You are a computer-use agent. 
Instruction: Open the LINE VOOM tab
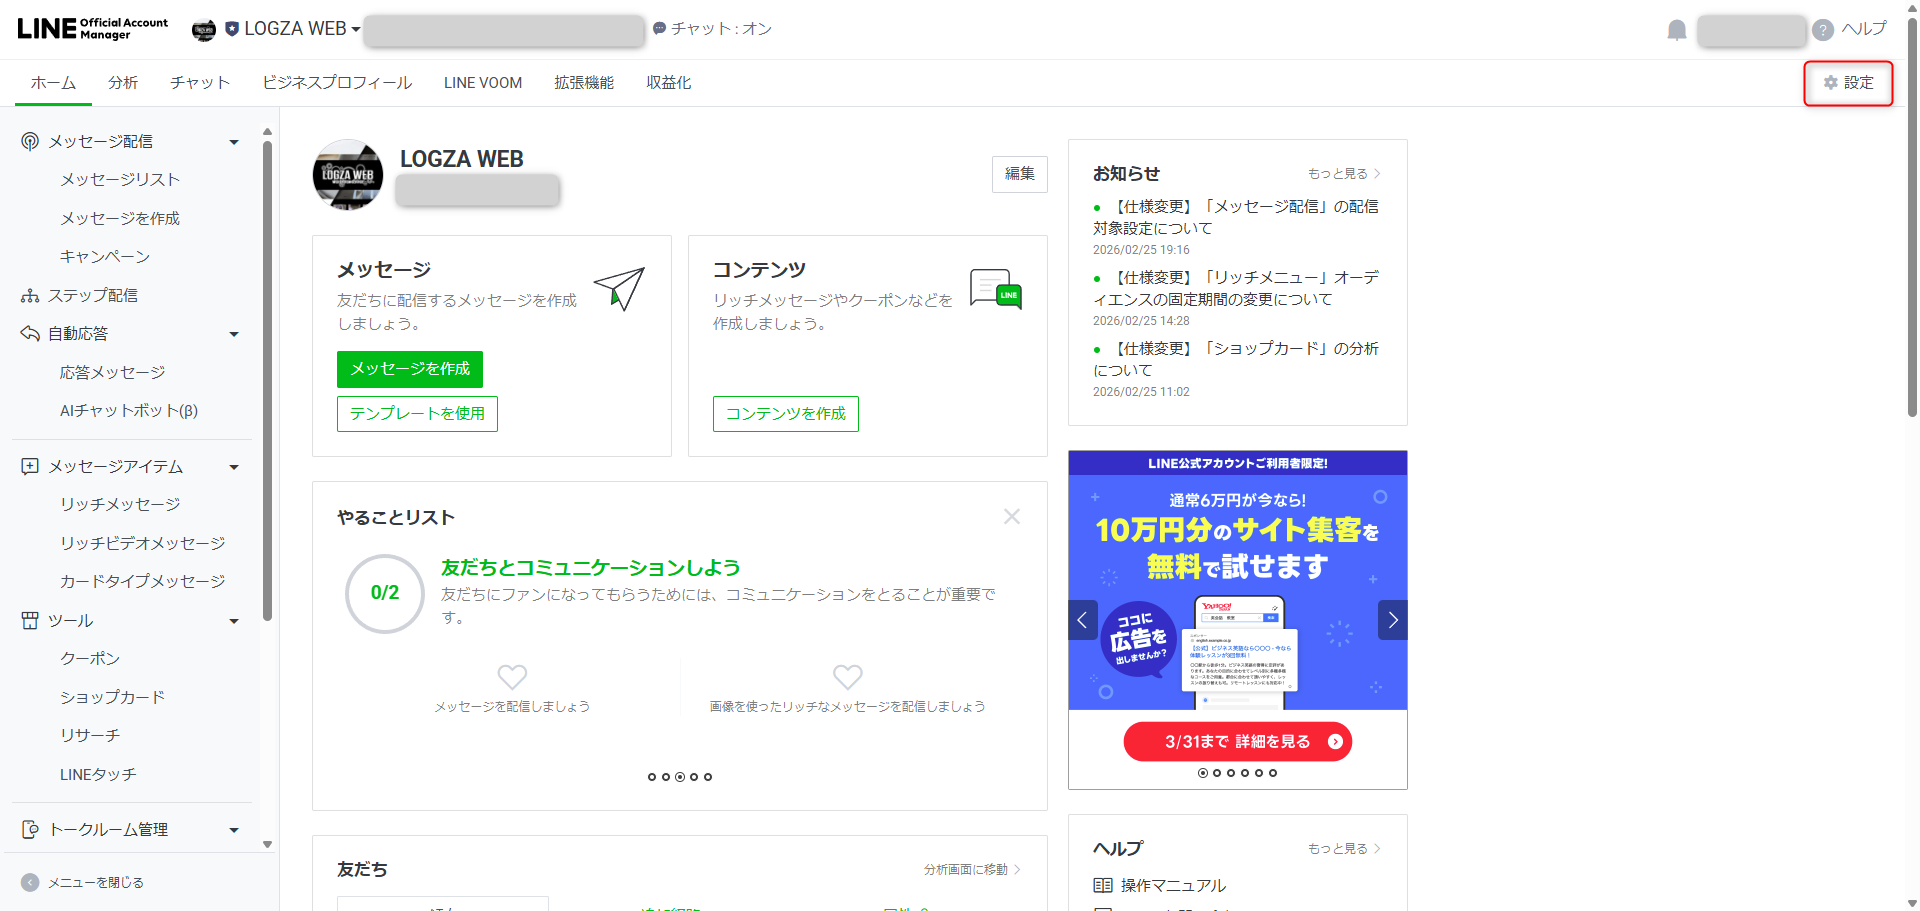coord(482,83)
